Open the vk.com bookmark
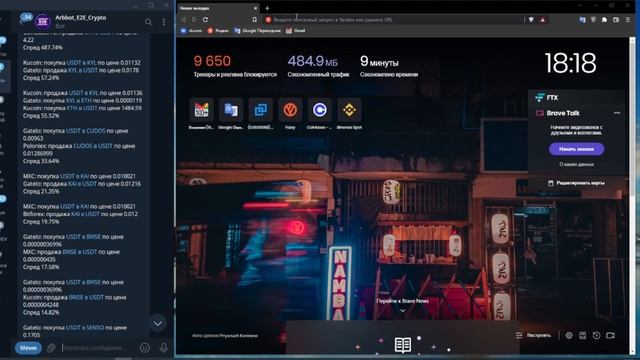This screenshot has height=360, width=640. click(x=191, y=31)
